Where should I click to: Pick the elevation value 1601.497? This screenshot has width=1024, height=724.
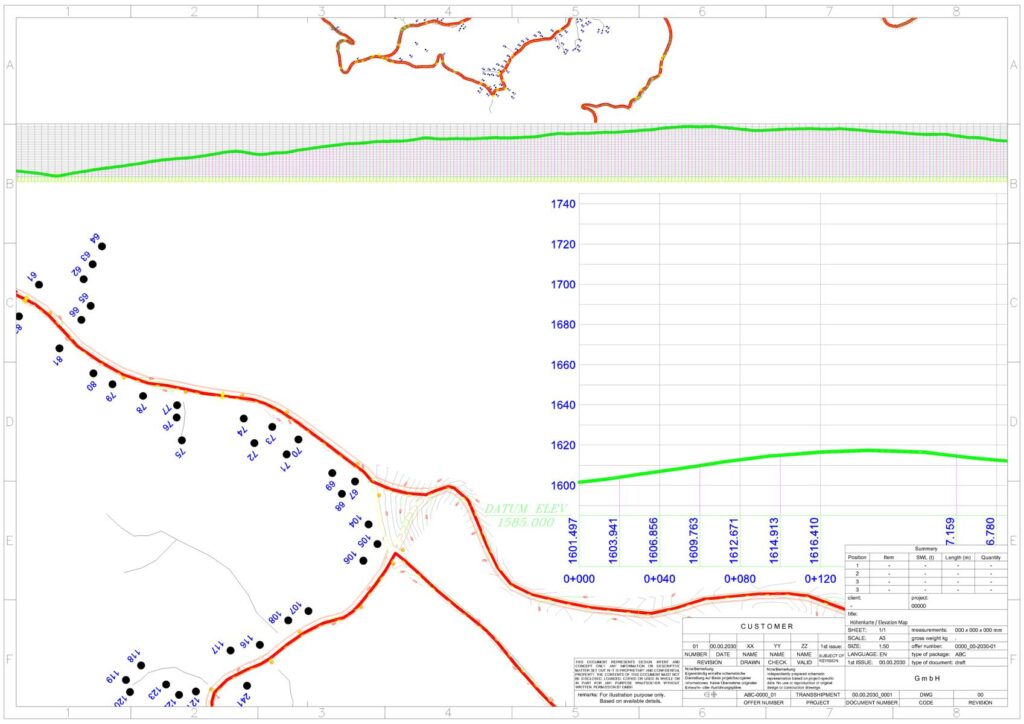pyautogui.click(x=573, y=541)
